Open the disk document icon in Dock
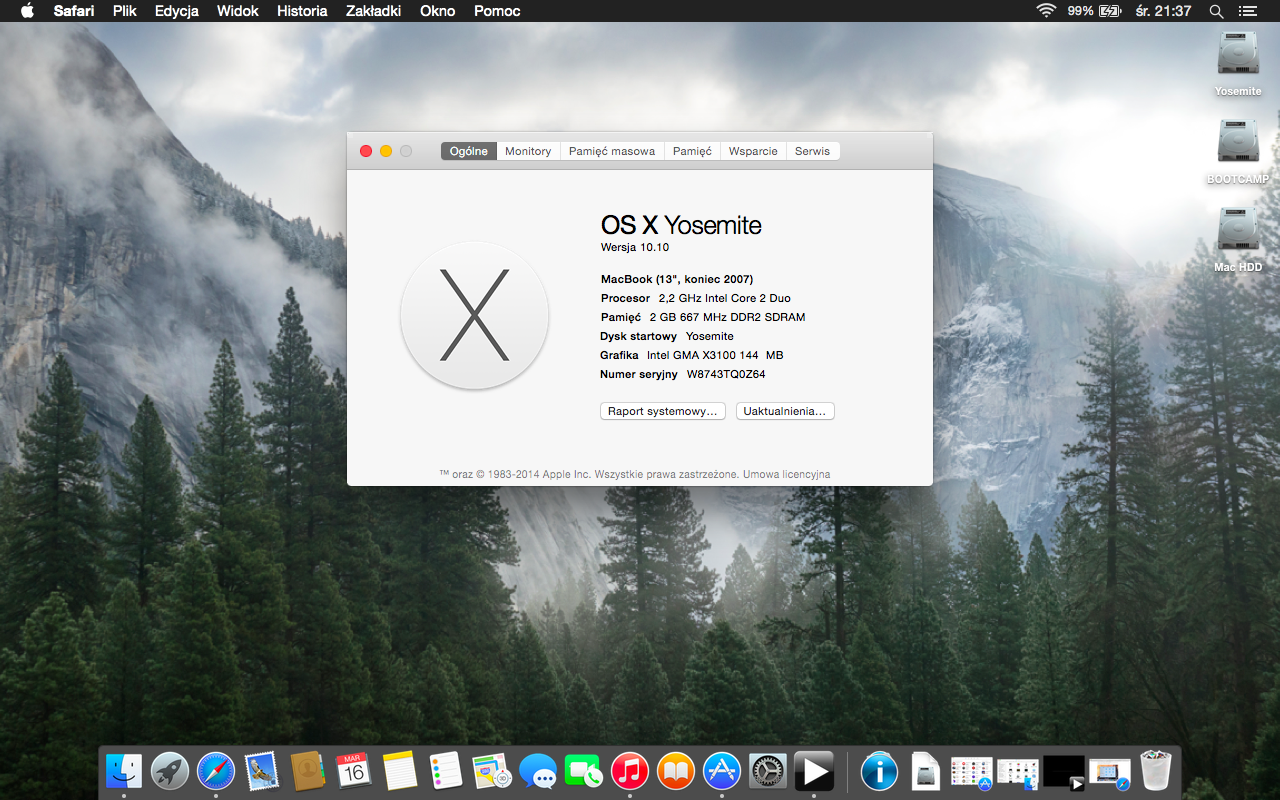This screenshot has height=800, width=1280. (x=926, y=771)
